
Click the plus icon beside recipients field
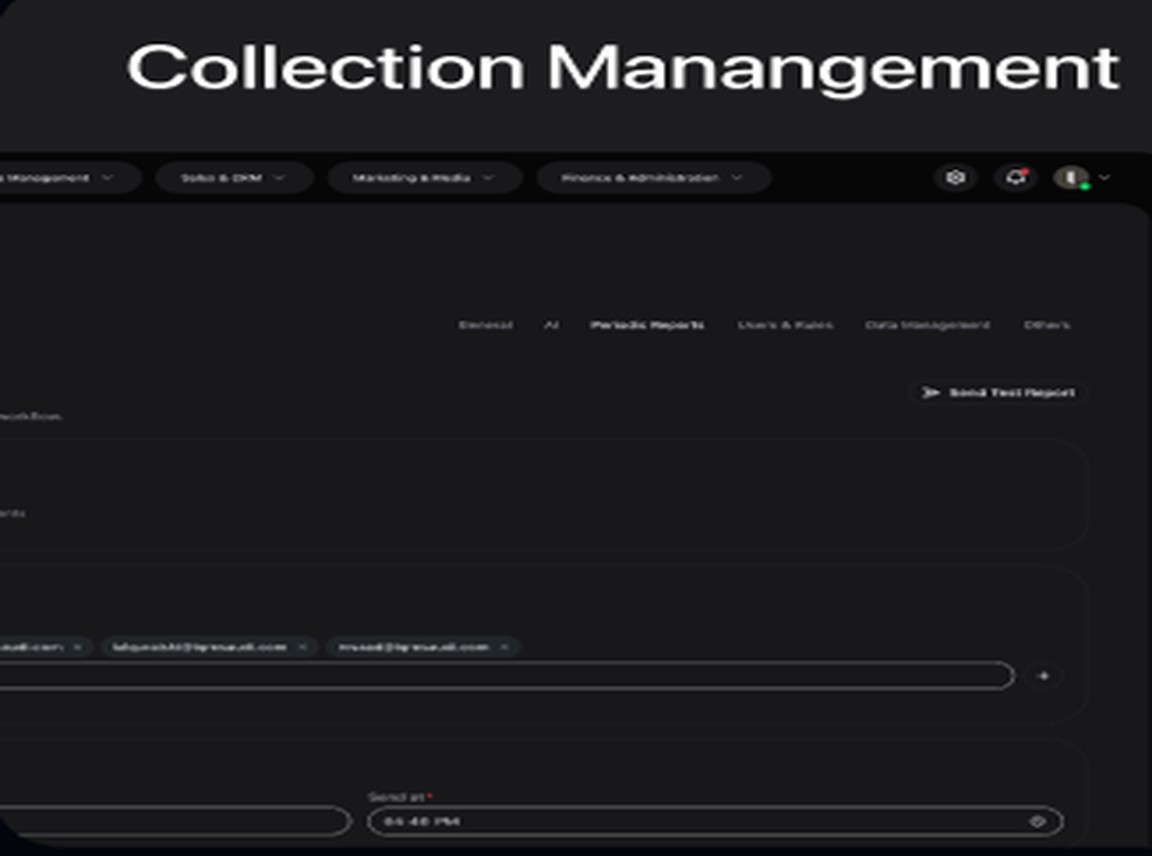point(1043,676)
